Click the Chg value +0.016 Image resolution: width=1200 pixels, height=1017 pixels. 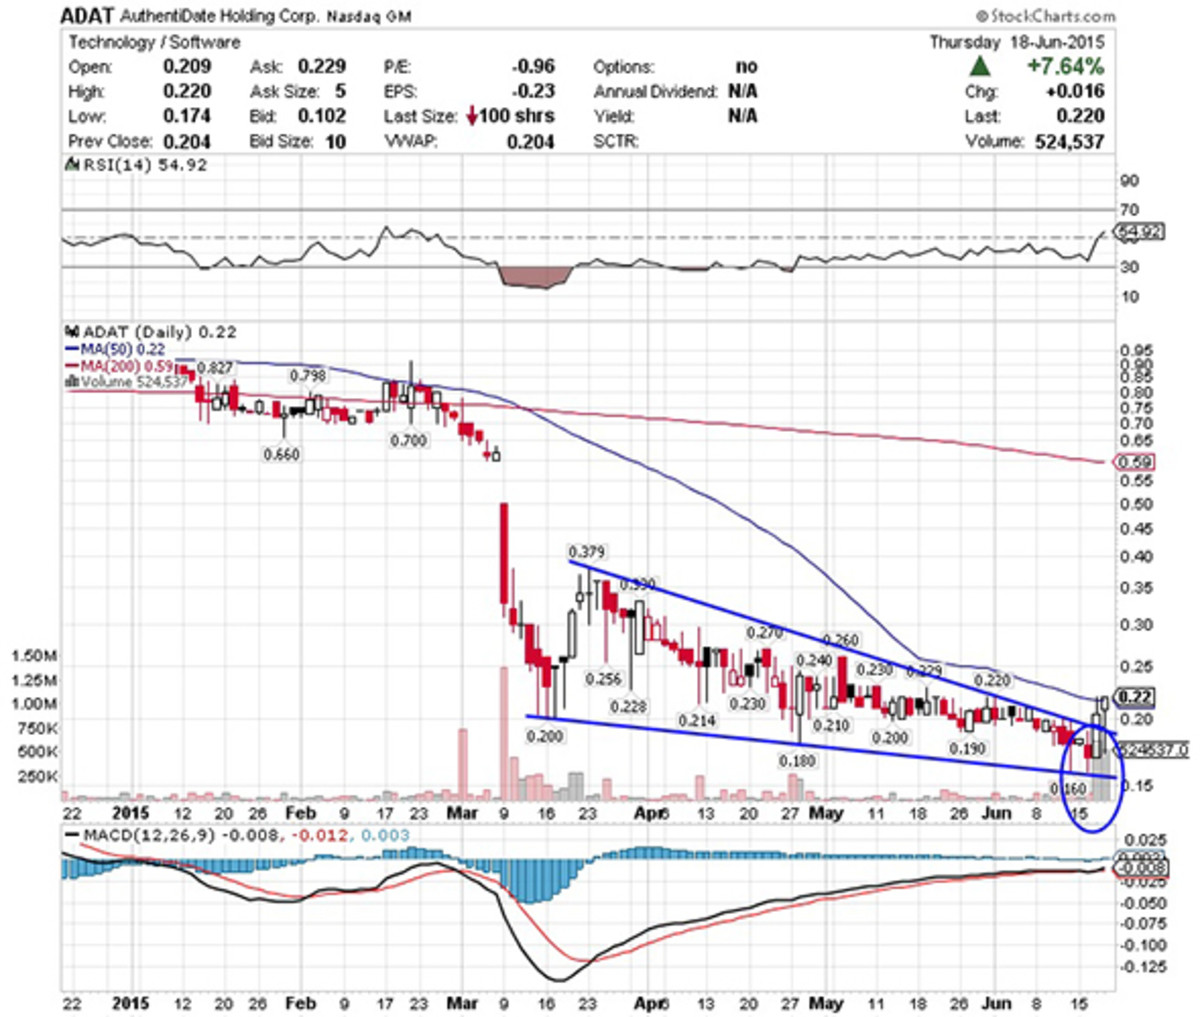pos(1077,92)
